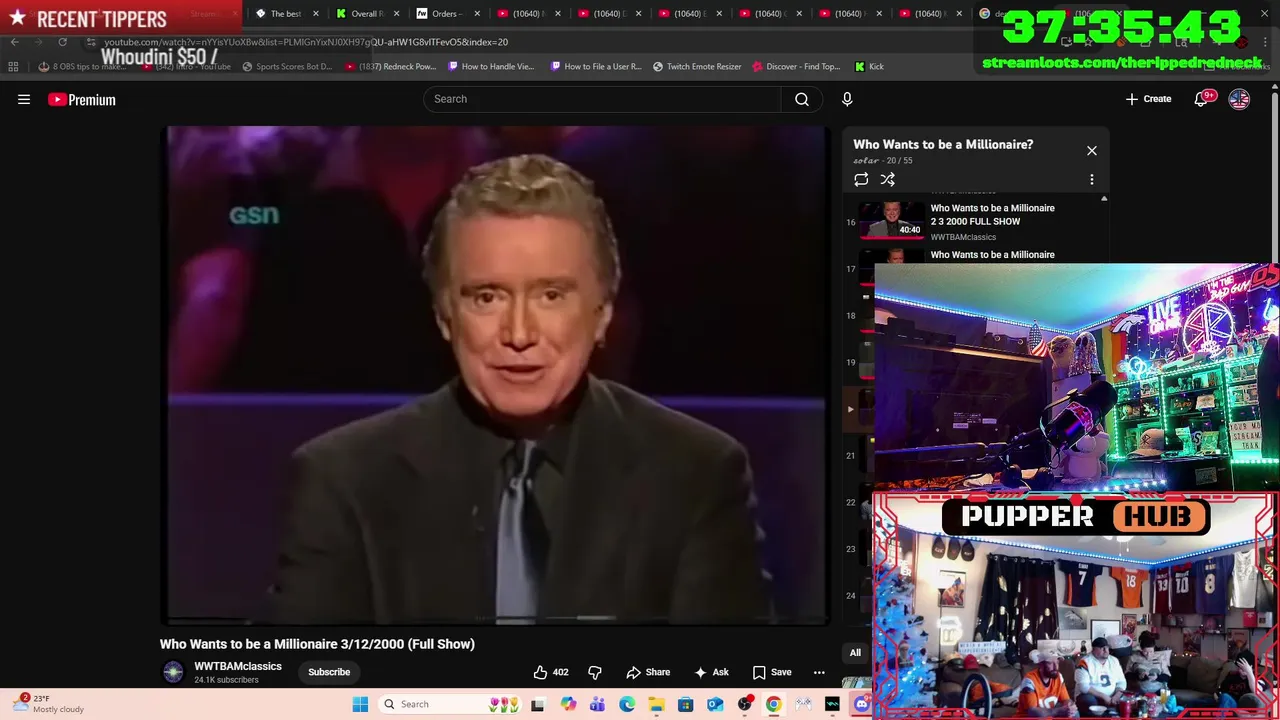Open the Create menu
The image size is (1280, 720).
1148,99
